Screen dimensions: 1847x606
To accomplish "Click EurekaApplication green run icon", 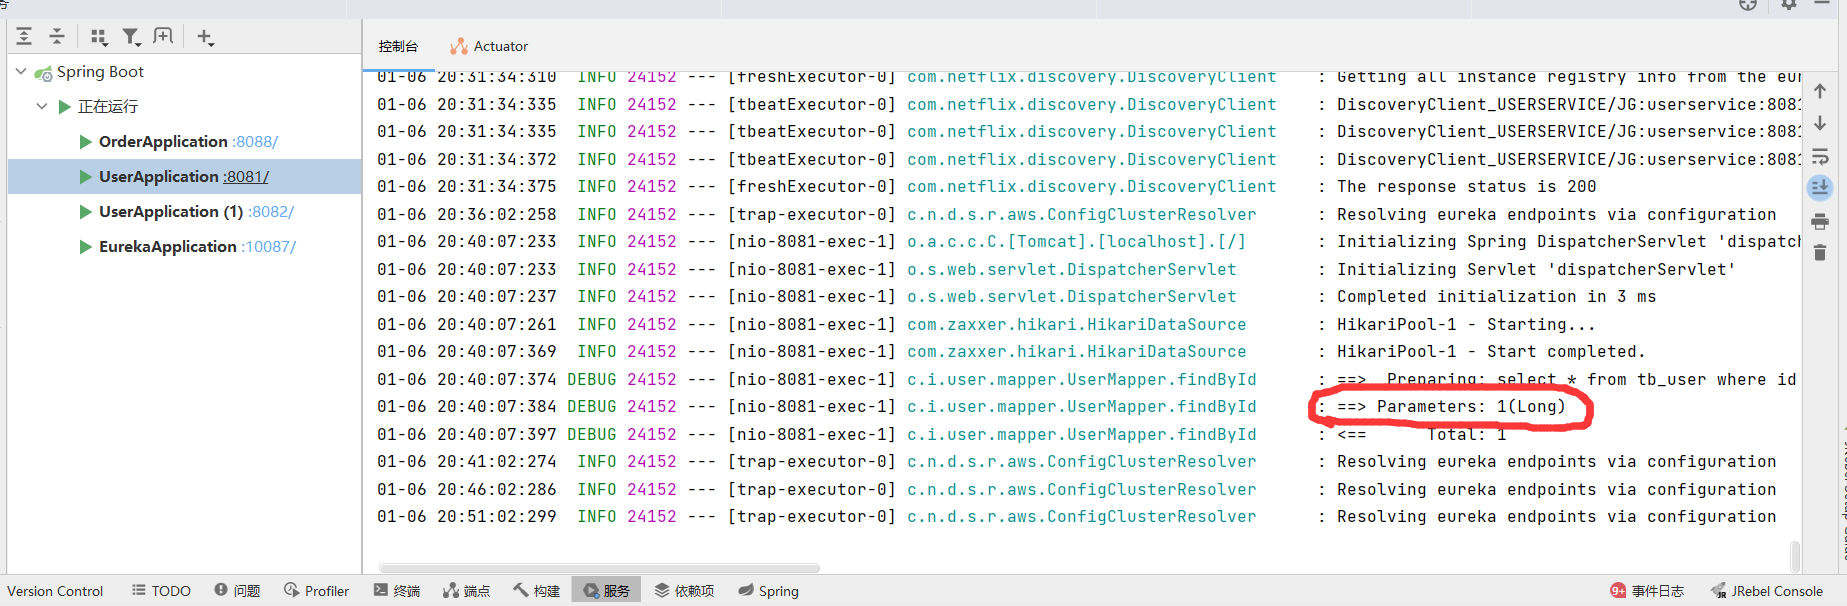I will [86, 247].
